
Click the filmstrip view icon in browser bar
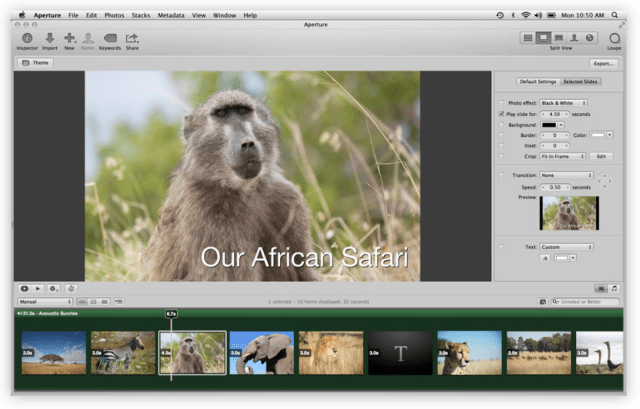[82, 302]
